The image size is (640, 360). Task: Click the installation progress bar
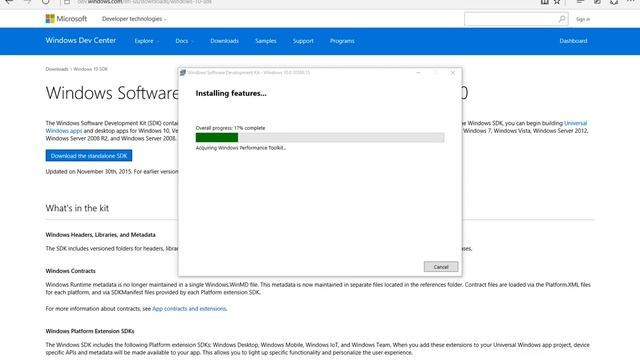pos(320,138)
